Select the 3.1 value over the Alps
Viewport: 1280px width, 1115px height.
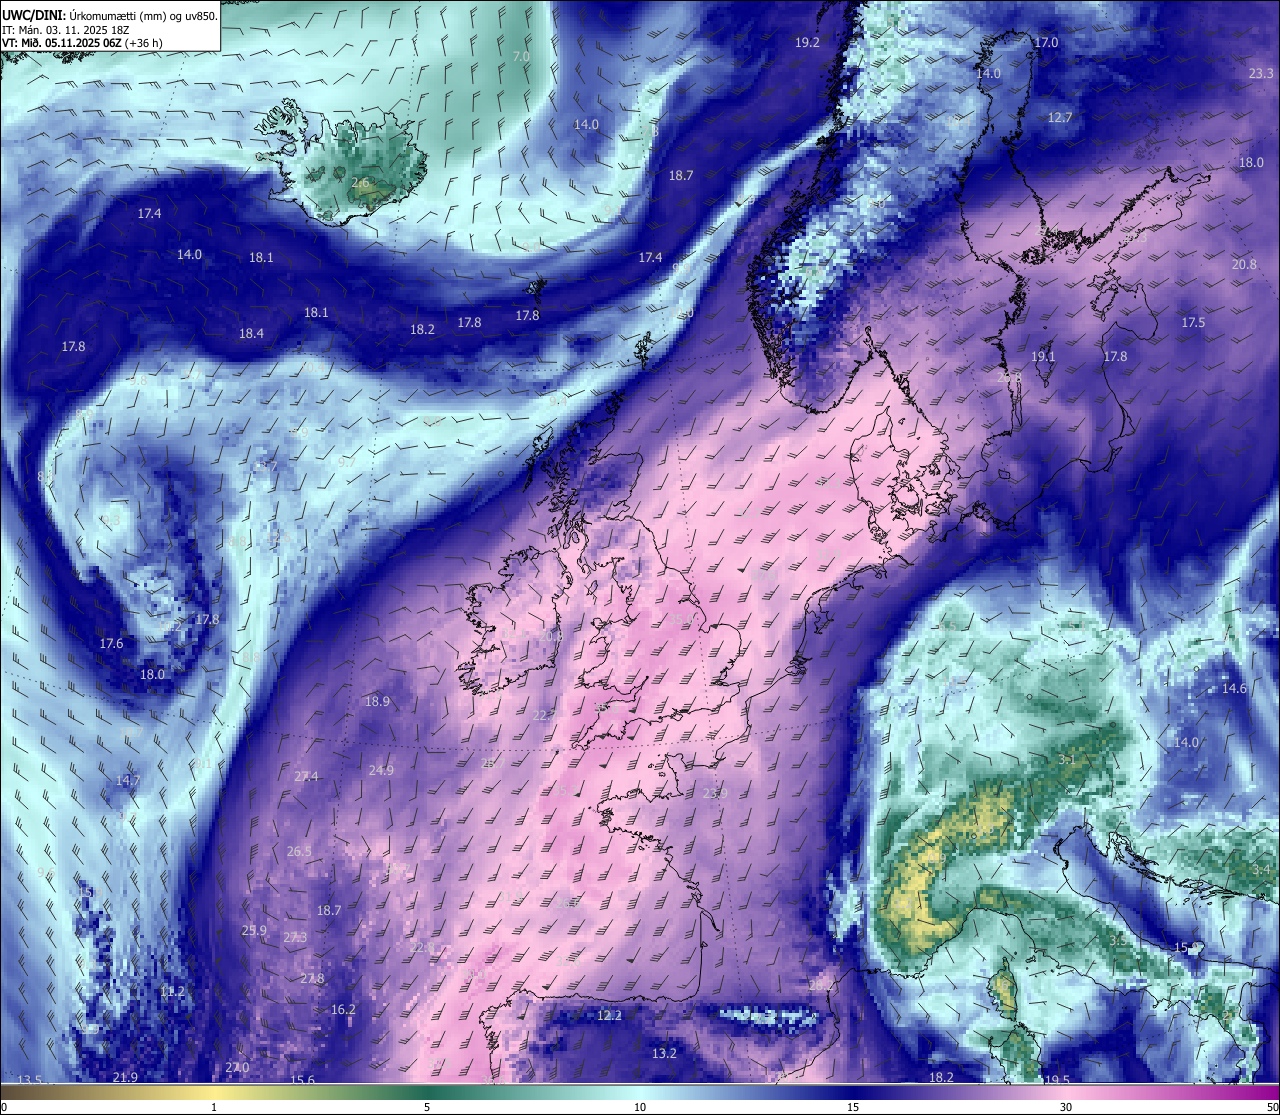pyautogui.click(x=1066, y=760)
